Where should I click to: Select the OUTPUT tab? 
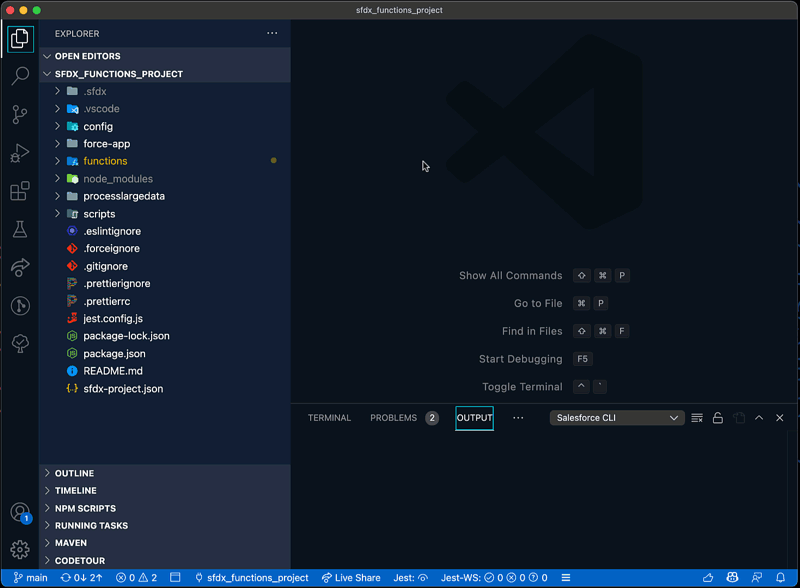[474, 418]
